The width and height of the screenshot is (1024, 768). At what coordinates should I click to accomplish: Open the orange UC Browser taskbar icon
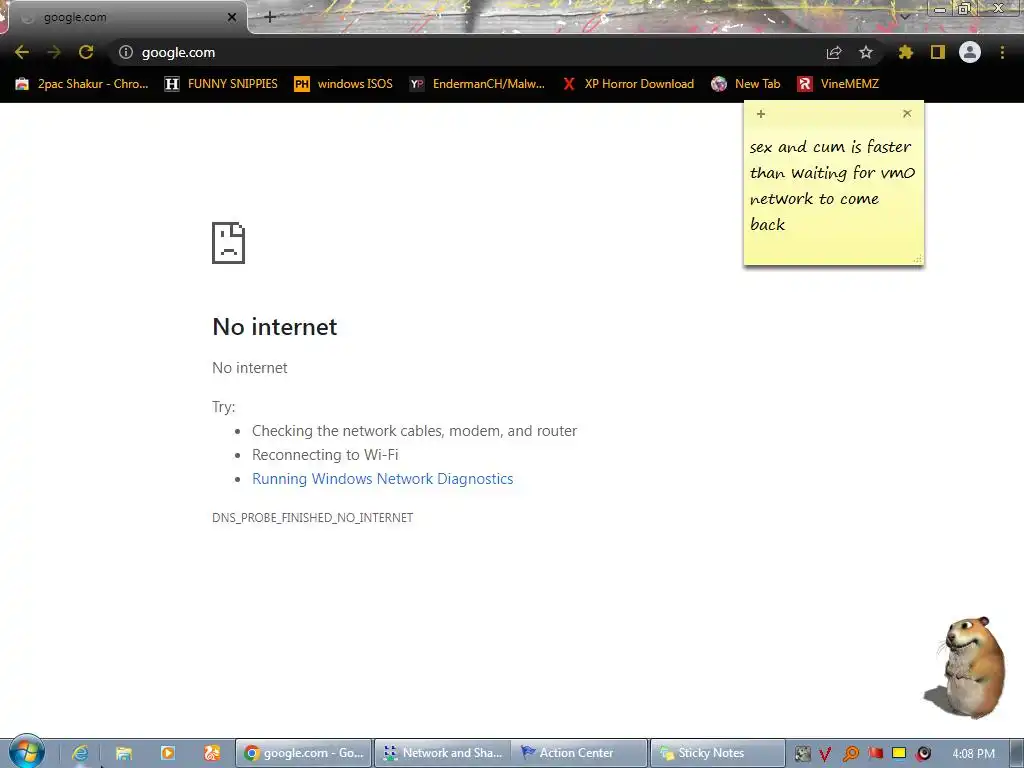click(x=212, y=753)
